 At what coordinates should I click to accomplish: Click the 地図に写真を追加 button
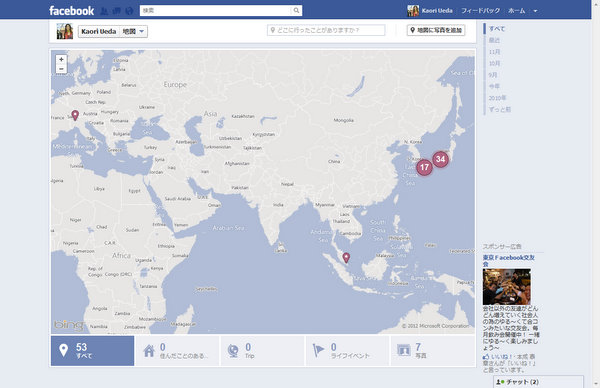tap(436, 30)
